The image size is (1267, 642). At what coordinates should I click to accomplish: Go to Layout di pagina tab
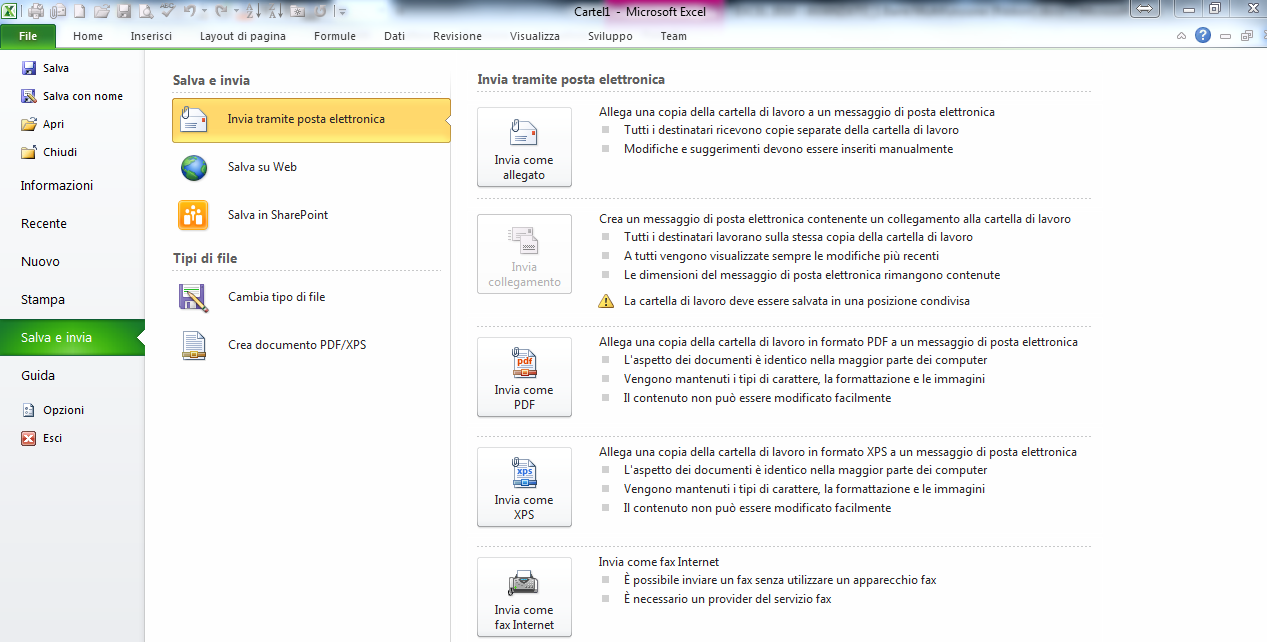[243, 36]
